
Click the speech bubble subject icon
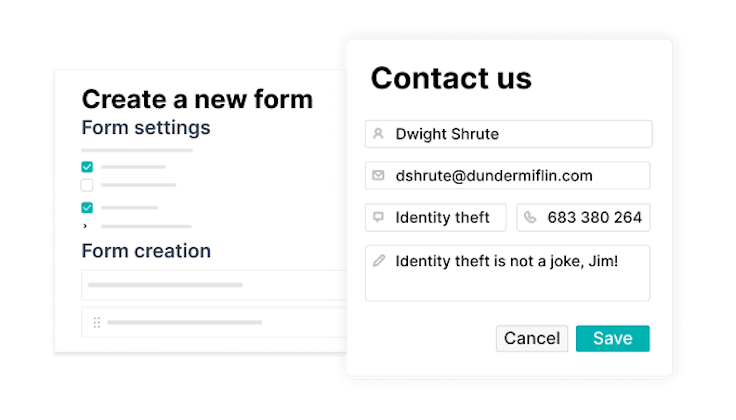coord(378,217)
